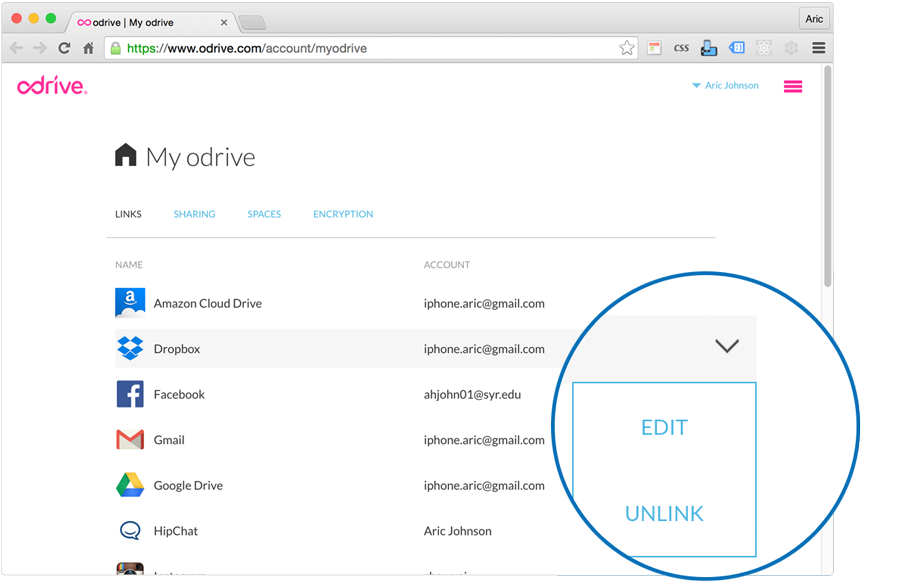Switch to the ENCRYPTION tab

(x=343, y=214)
